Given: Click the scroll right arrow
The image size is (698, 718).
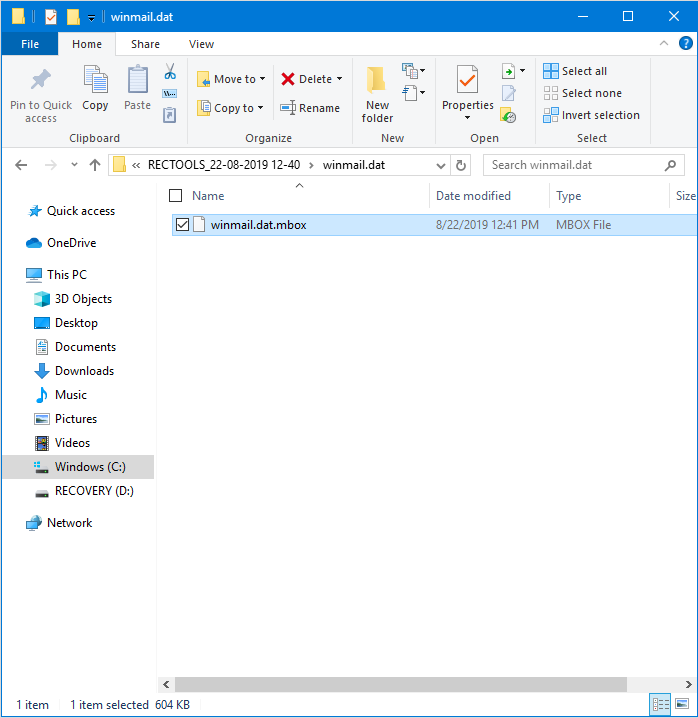Looking at the screenshot, I should pos(688,685).
